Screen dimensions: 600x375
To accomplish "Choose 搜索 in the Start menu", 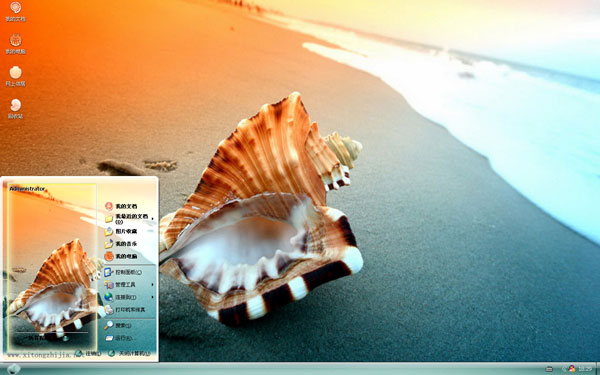I will pos(118,325).
